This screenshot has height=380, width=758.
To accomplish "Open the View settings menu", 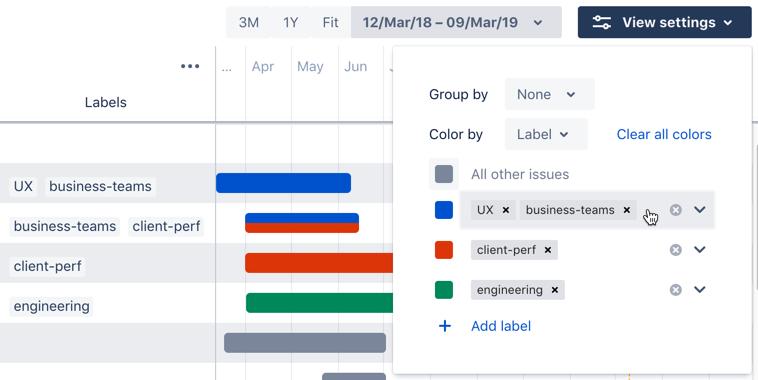I will point(665,22).
